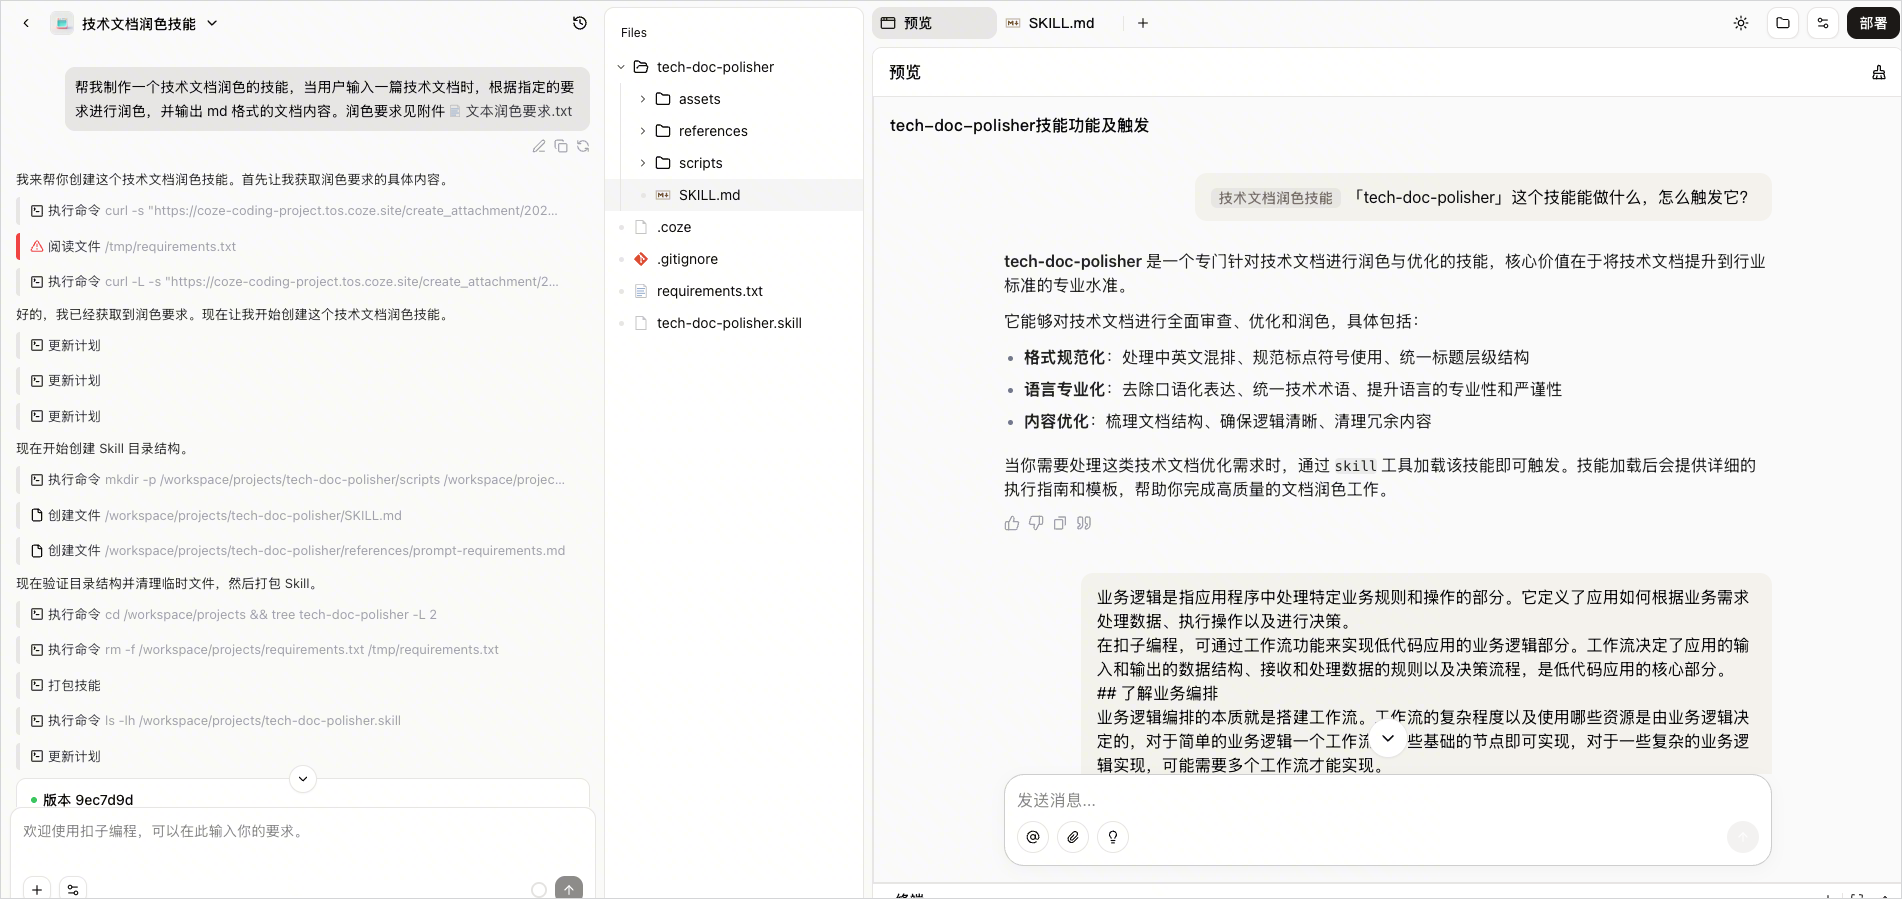Click the scroll-to-bottom arrow in preview chat
This screenshot has width=1902, height=899.
point(1388,739)
